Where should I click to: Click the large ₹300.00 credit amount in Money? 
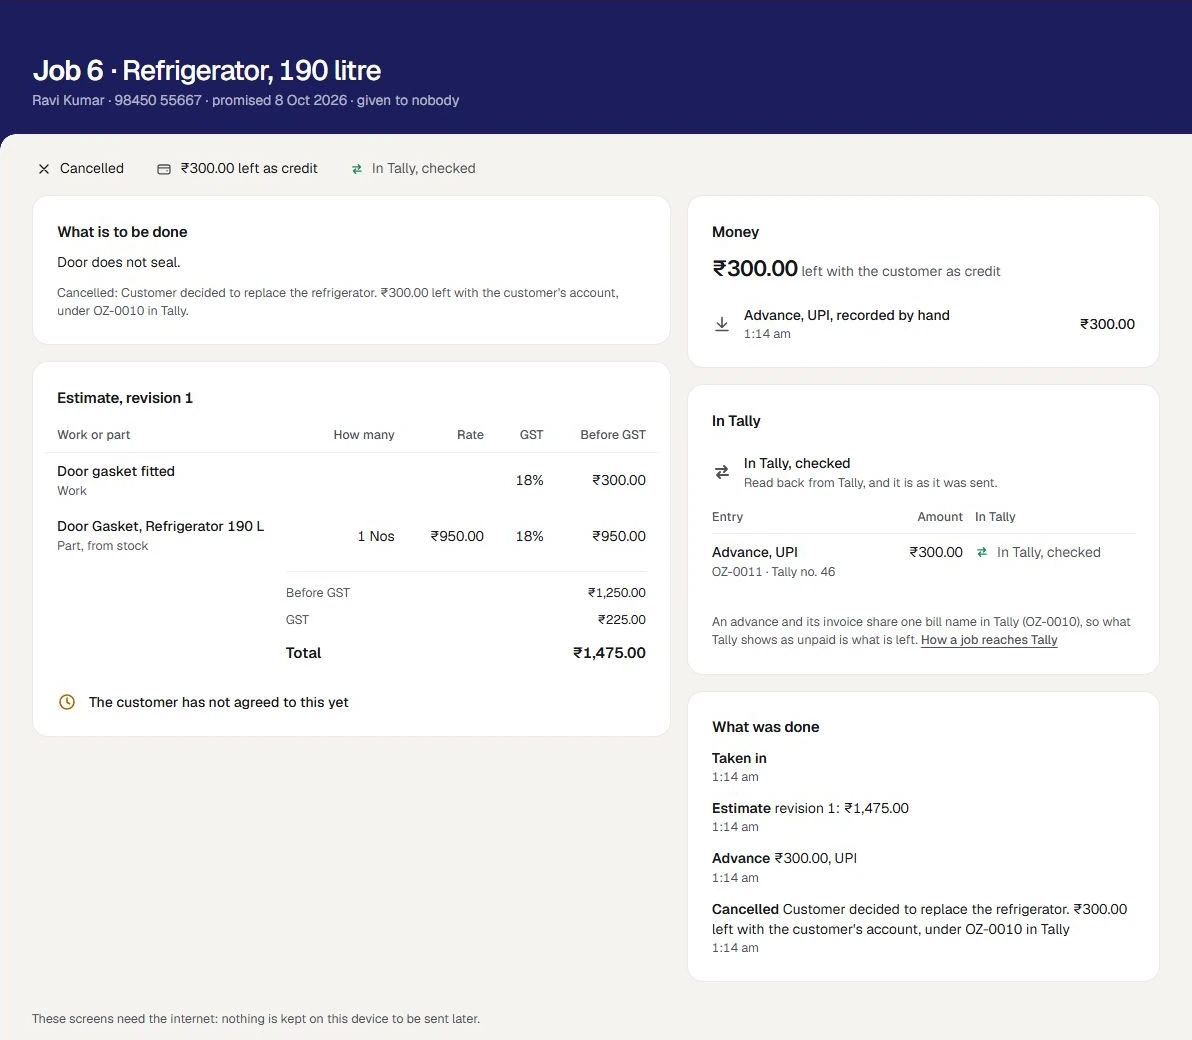[755, 268]
